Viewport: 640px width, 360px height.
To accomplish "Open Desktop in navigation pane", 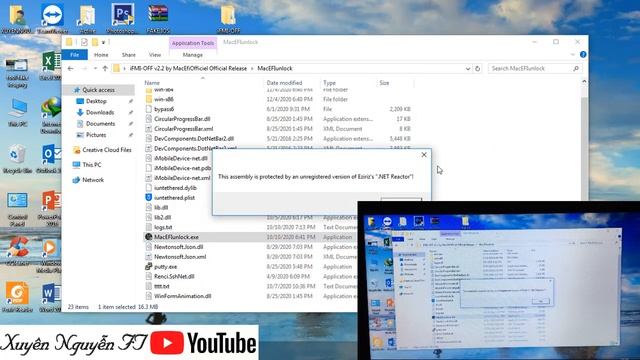I will tap(96, 101).
